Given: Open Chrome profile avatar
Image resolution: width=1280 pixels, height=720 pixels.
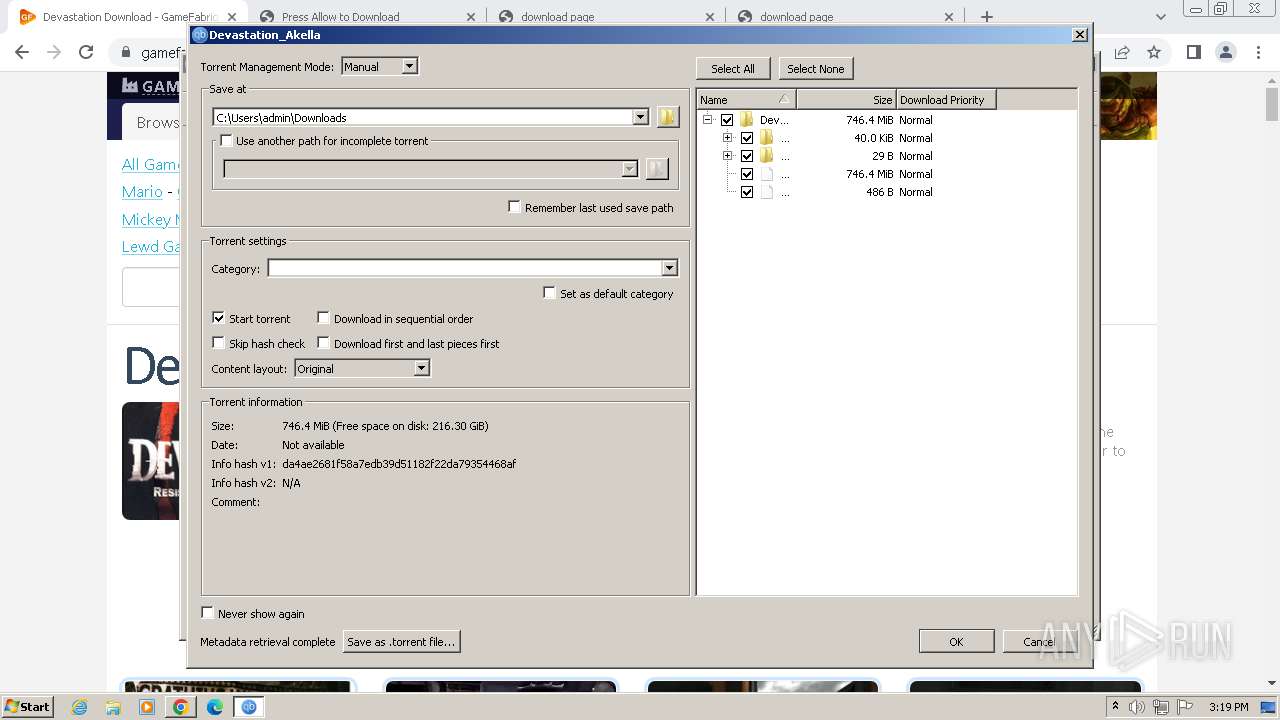Looking at the screenshot, I should (x=1225, y=52).
